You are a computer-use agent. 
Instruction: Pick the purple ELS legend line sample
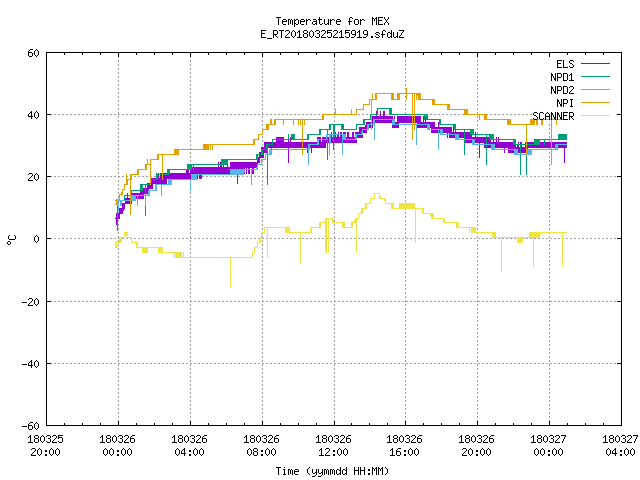595,64
